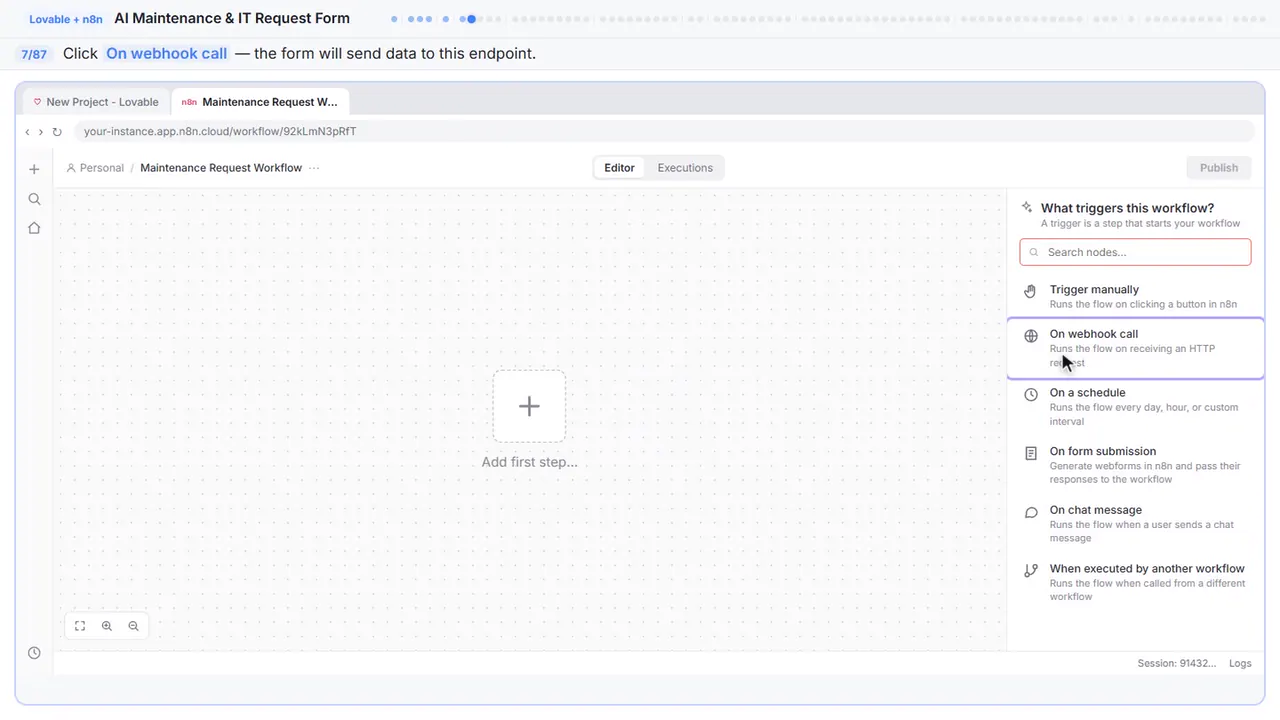
Task: Pick the On a schedule trigger
Action: [1136, 407]
